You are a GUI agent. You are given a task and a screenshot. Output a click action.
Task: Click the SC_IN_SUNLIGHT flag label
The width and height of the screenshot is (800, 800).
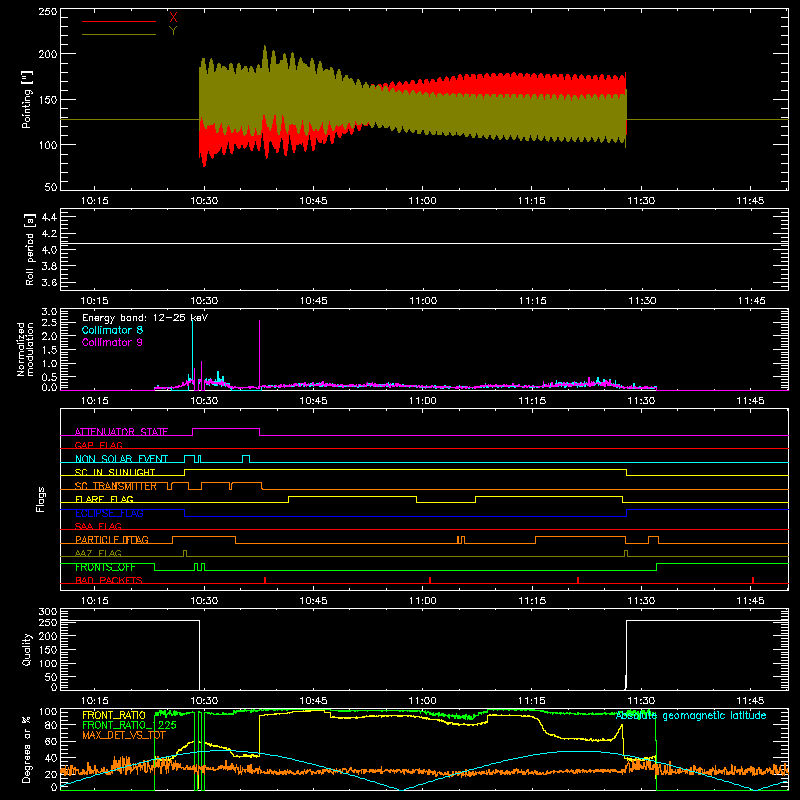click(x=115, y=472)
